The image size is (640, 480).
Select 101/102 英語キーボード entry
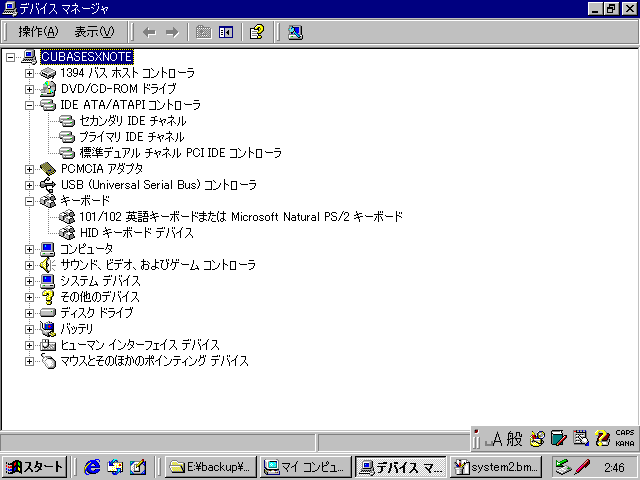(241, 217)
